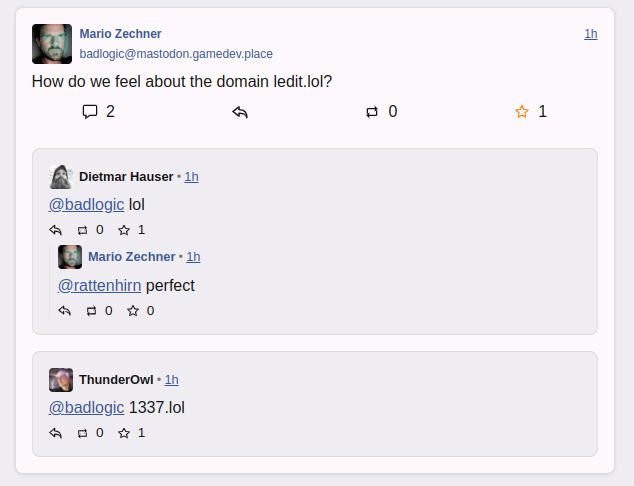The image size is (634, 486).
Task: Reply to ThunderOwl's 1337.lol comment
Action: coord(55,433)
